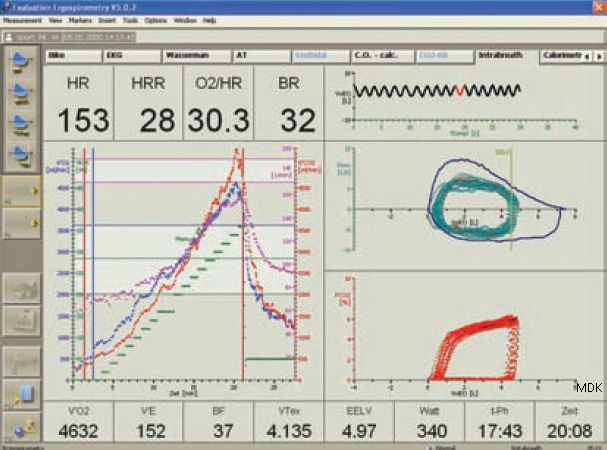Open the View menu

click(x=55, y=21)
